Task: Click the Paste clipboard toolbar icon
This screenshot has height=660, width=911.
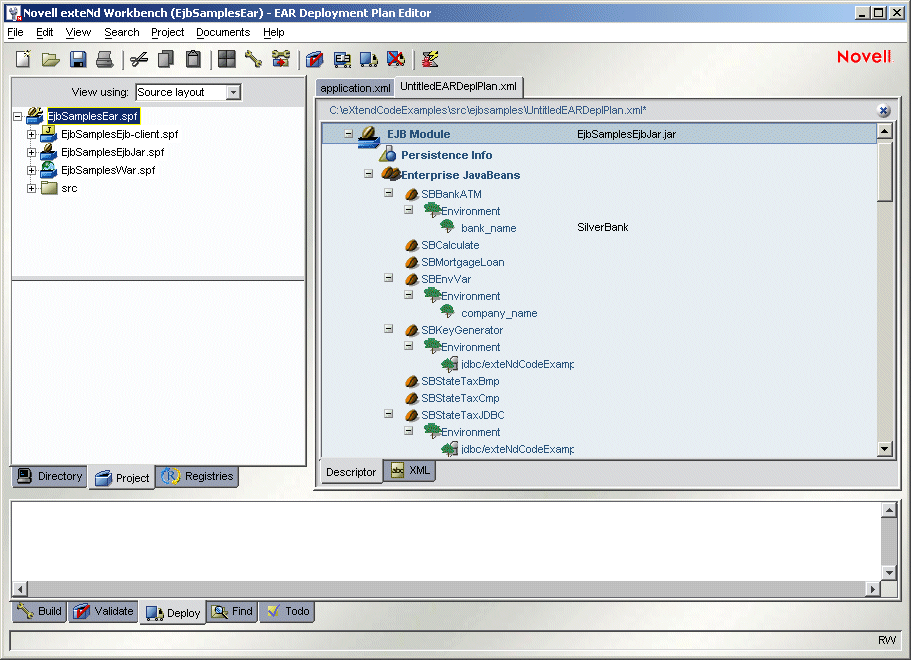Action: click(x=193, y=59)
